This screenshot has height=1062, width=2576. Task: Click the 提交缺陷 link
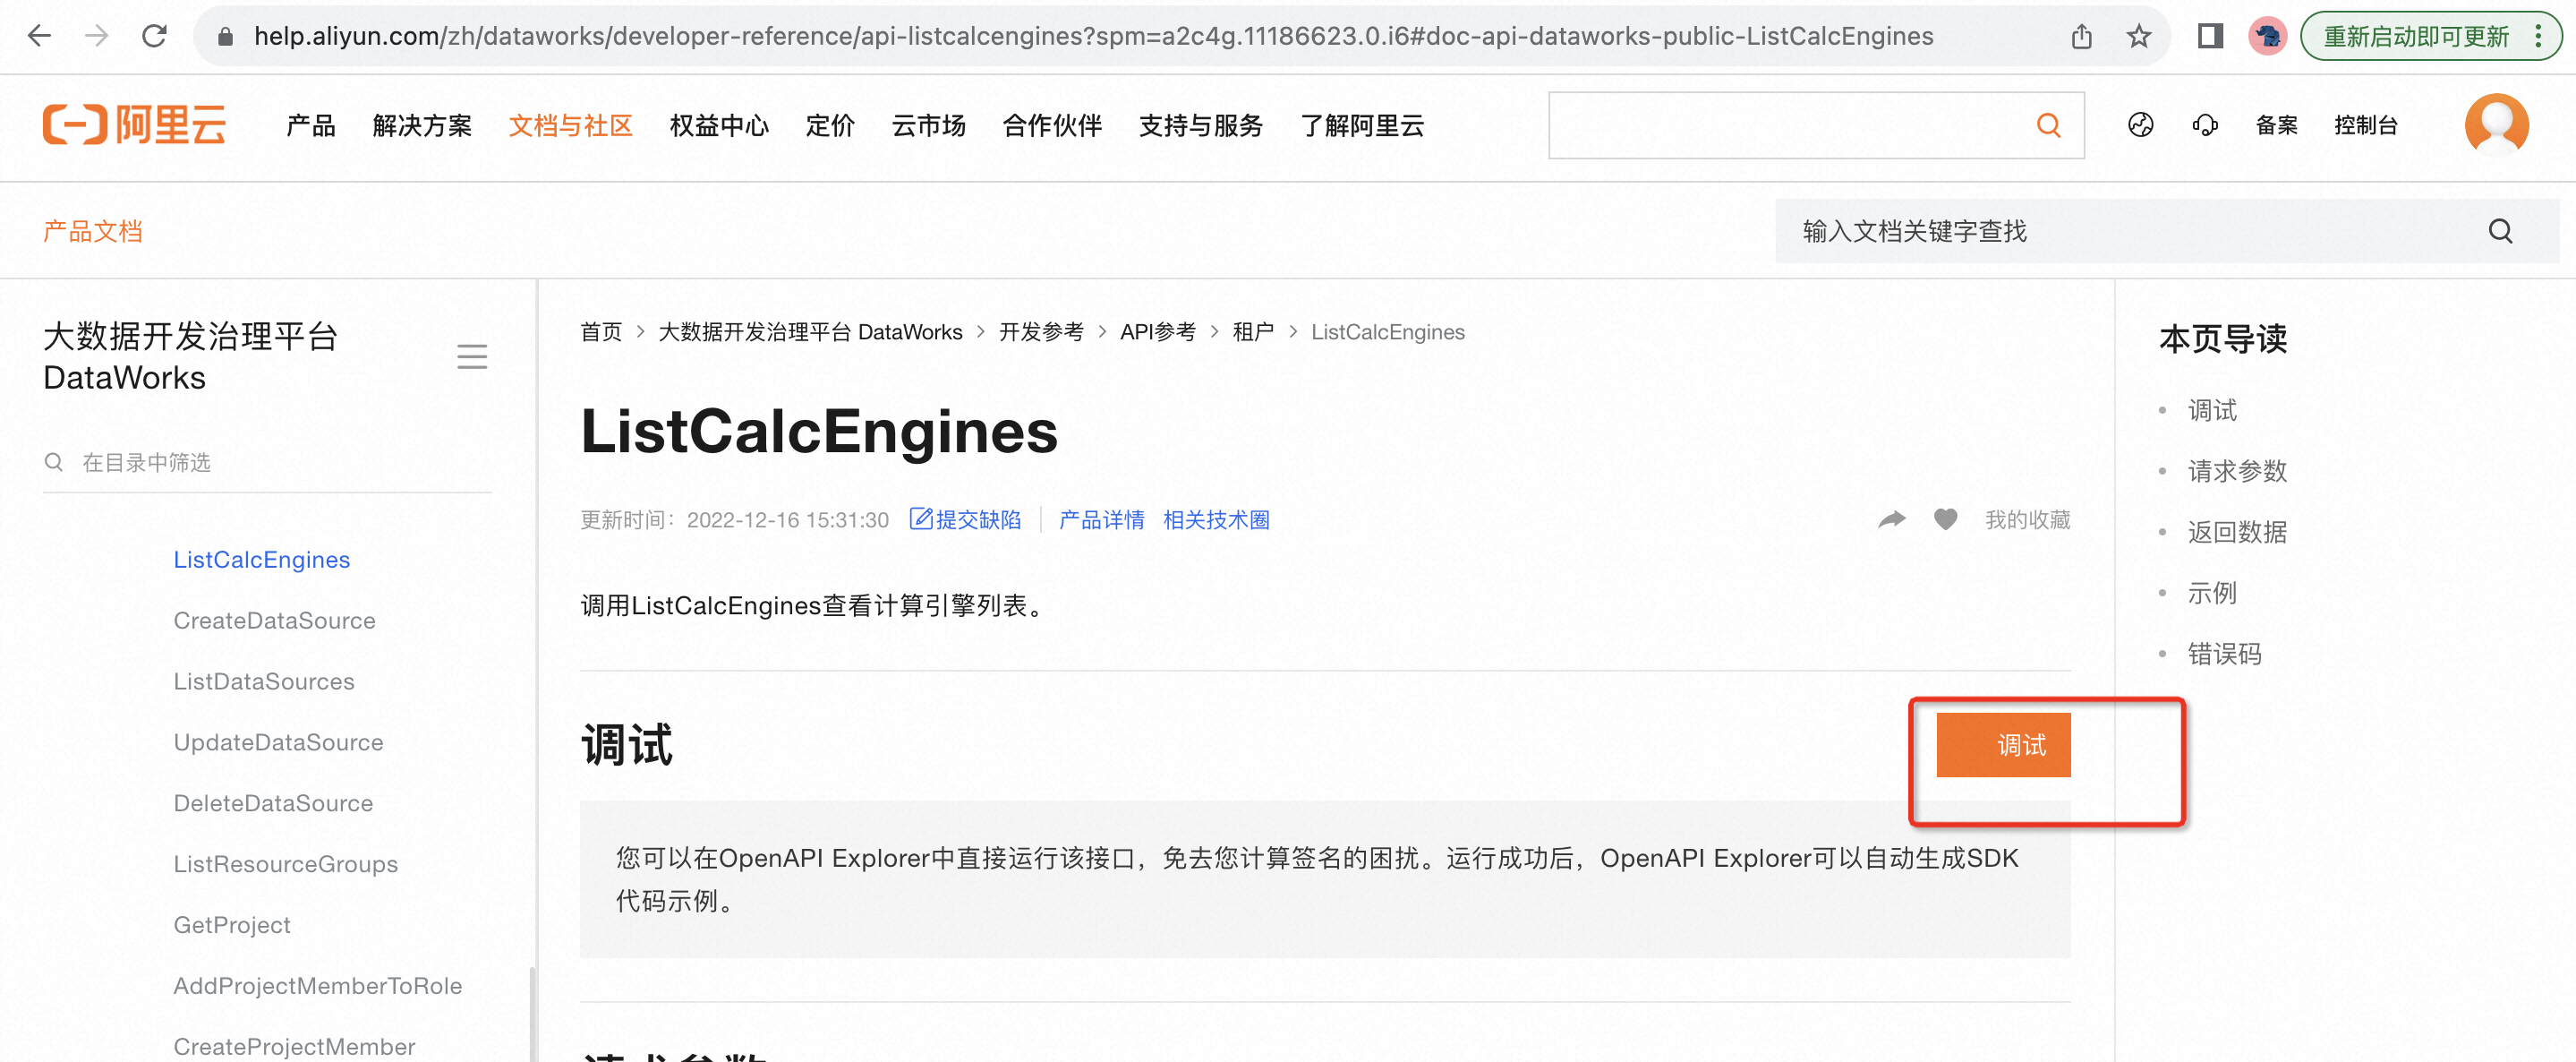965,520
